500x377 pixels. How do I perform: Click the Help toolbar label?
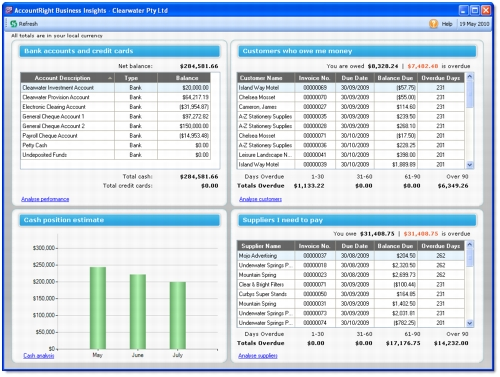click(x=447, y=24)
